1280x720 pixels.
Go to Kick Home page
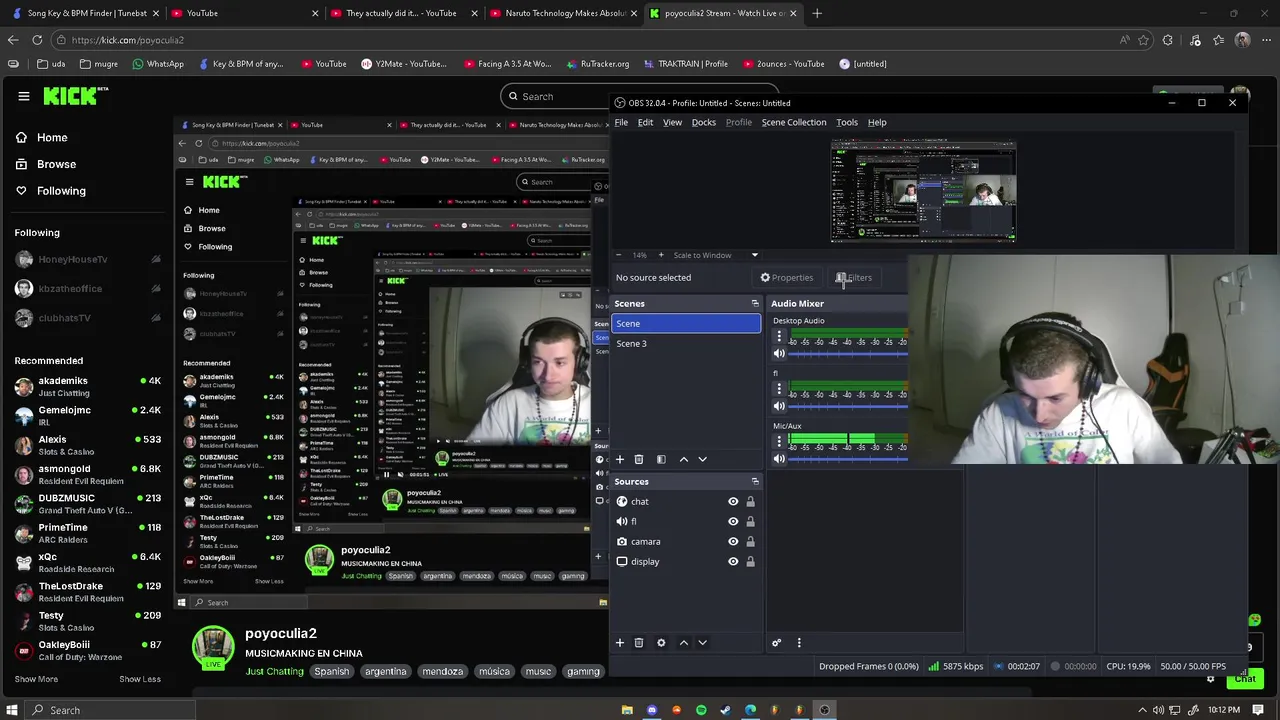[52, 137]
